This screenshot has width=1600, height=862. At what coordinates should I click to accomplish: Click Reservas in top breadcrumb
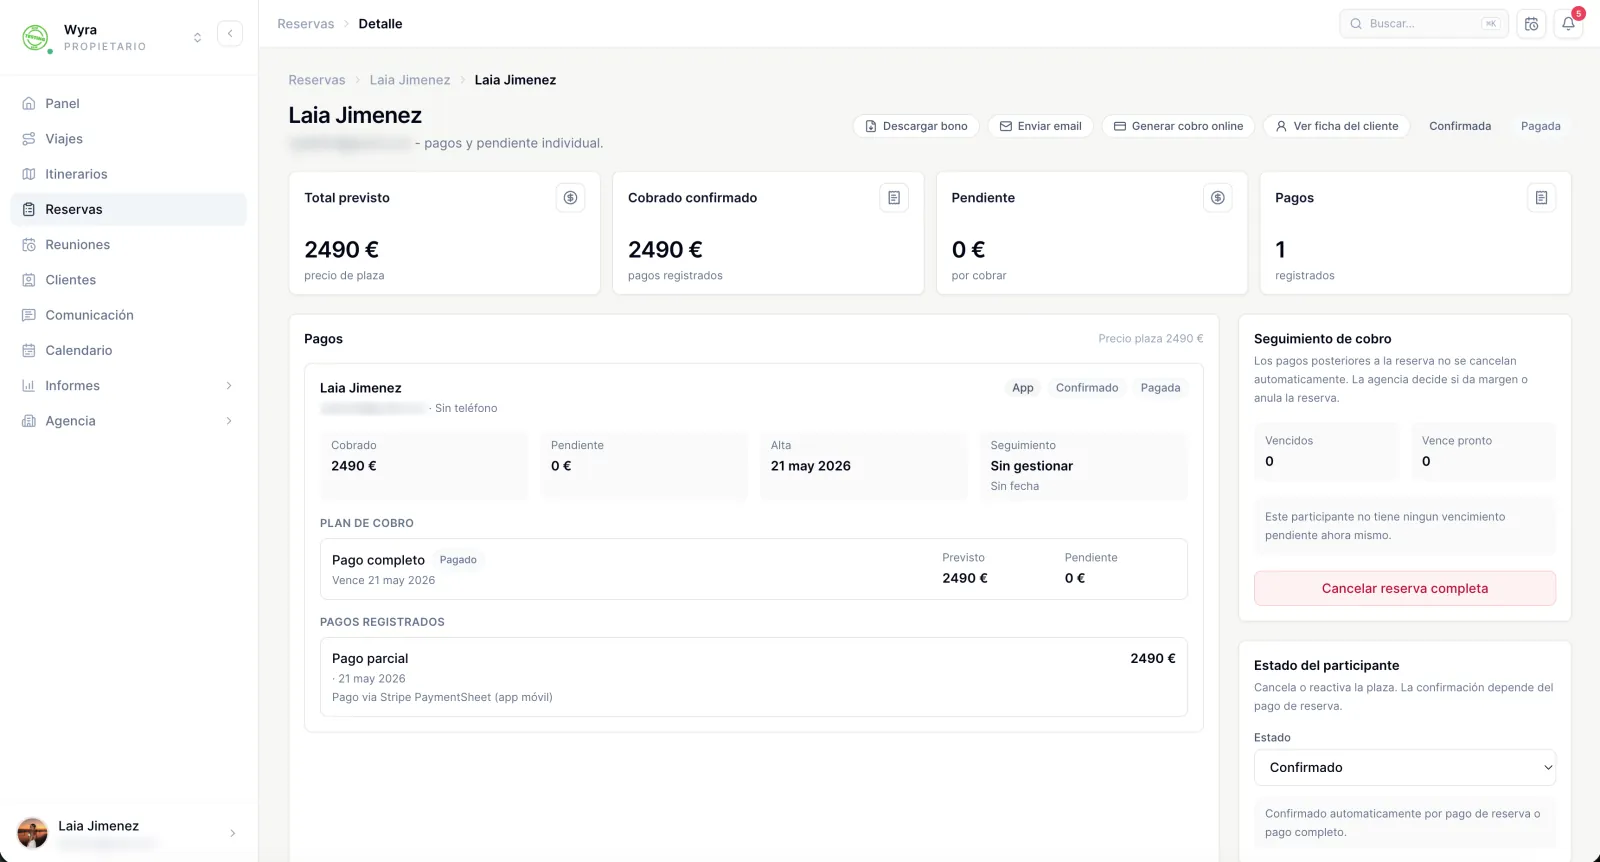pyautogui.click(x=306, y=24)
